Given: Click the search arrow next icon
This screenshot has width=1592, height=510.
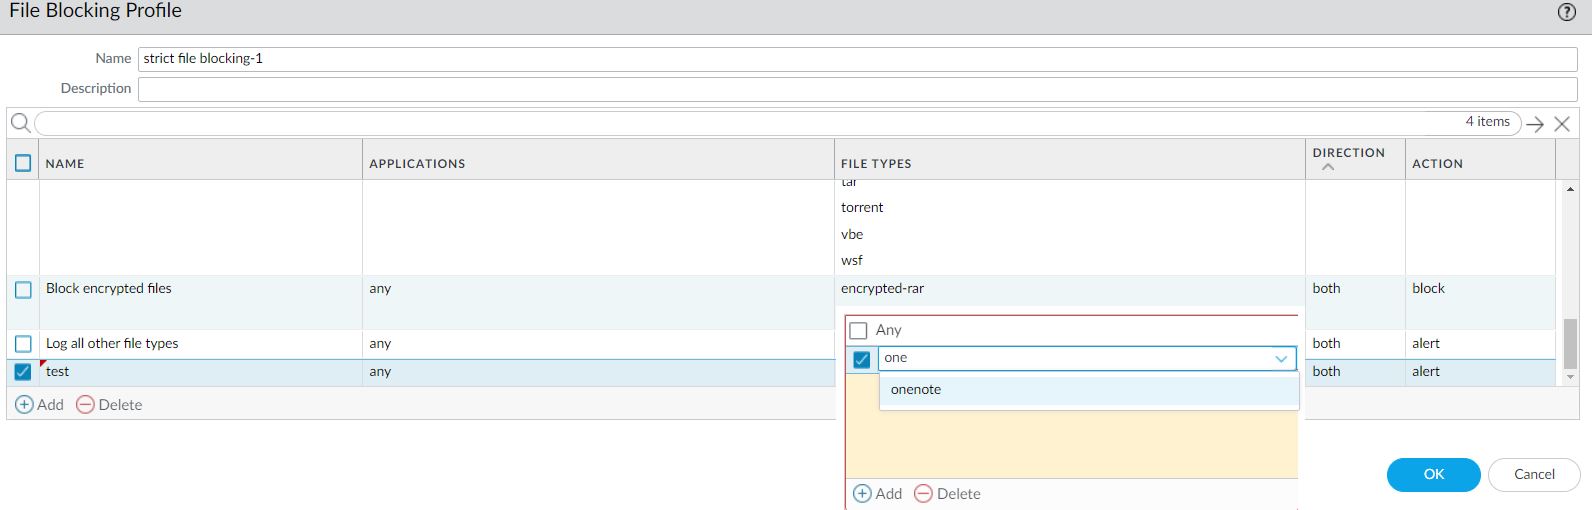Looking at the screenshot, I should (x=1536, y=124).
